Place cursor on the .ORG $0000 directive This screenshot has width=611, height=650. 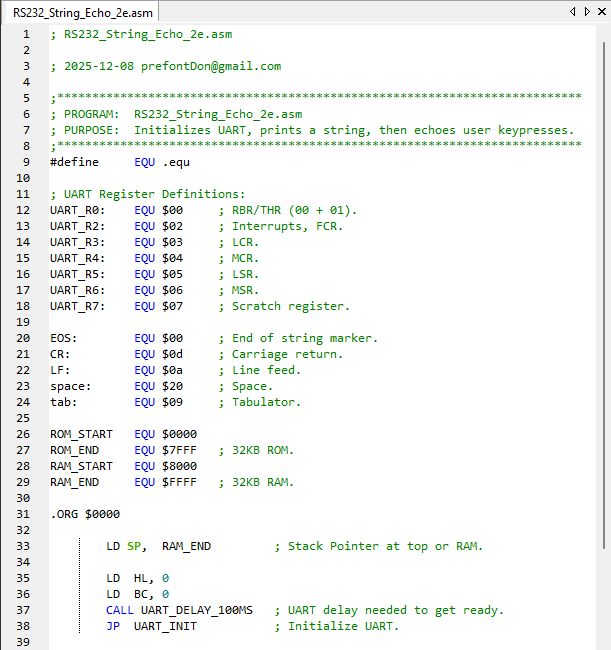tap(84, 514)
